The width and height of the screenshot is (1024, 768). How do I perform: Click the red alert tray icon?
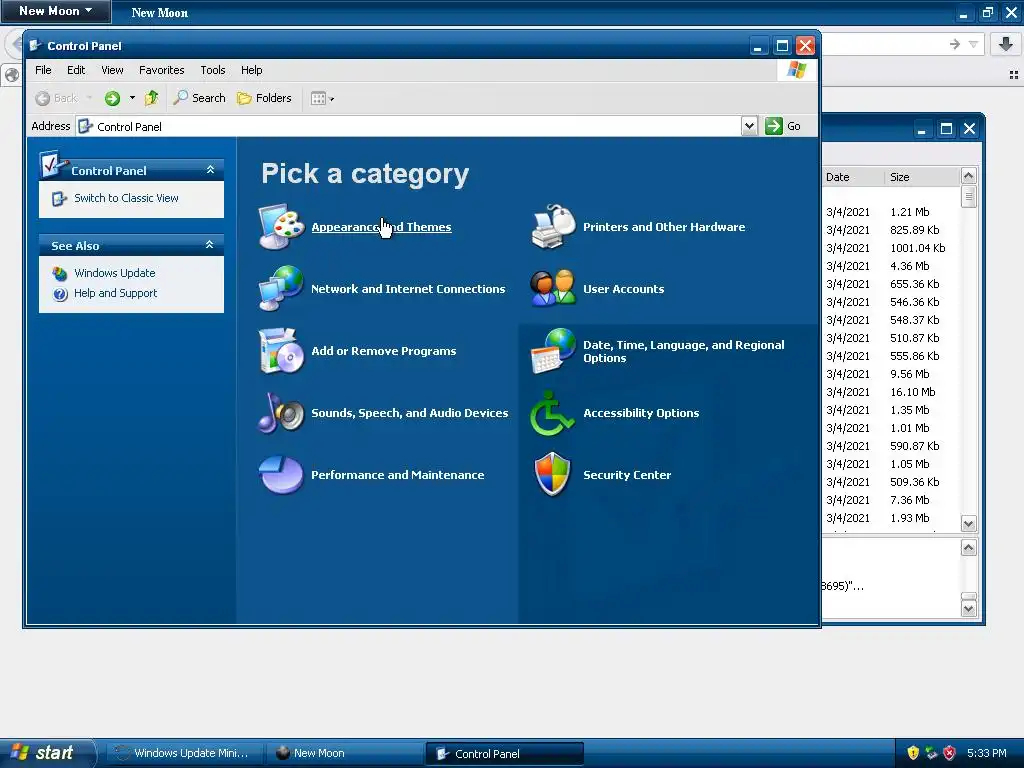point(950,753)
